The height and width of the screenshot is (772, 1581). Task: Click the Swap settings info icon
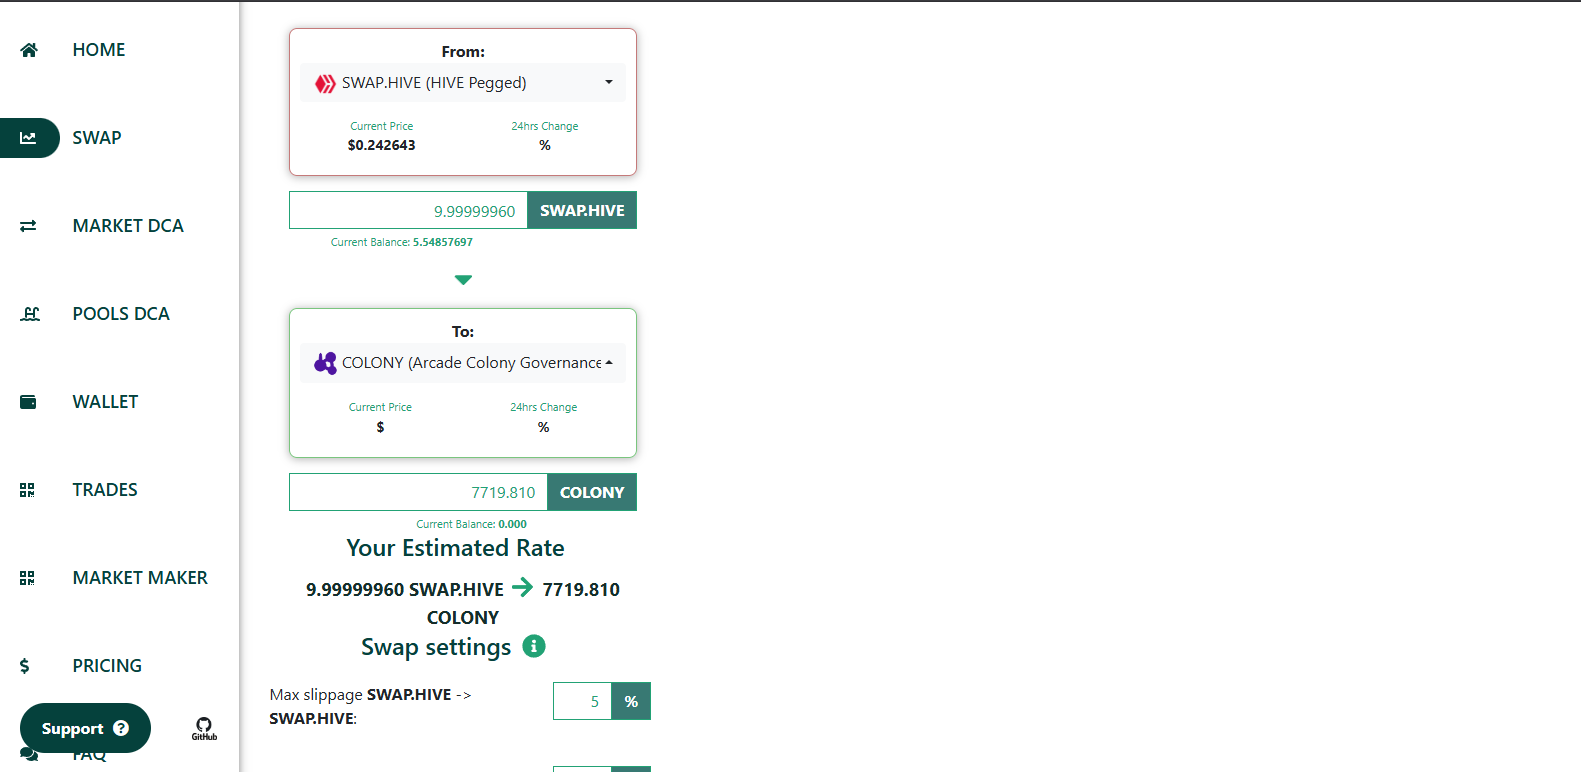pyautogui.click(x=534, y=646)
